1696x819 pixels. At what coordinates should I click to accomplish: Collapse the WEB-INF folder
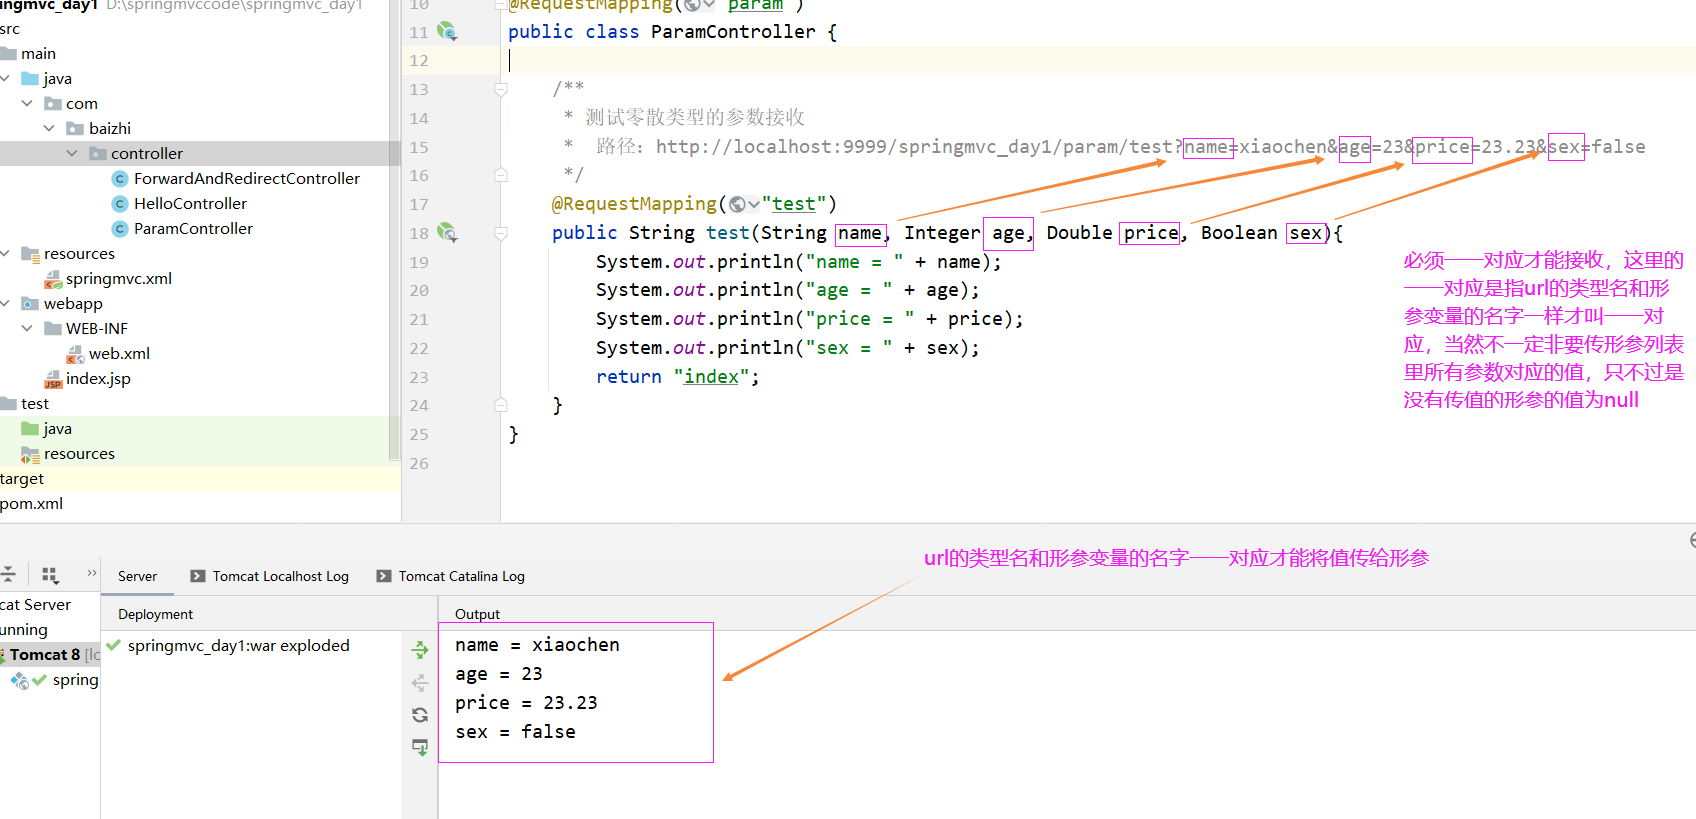click(x=27, y=328)
